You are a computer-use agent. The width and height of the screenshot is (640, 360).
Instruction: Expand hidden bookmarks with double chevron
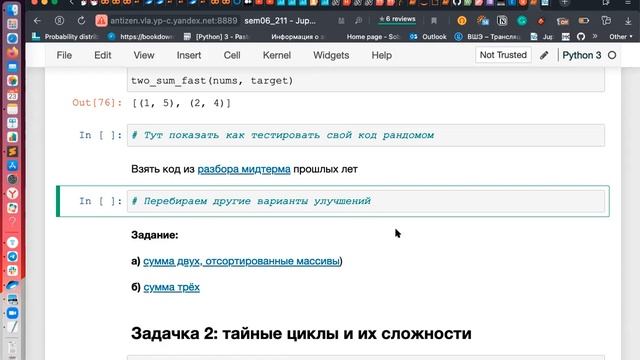coord(595,36)
